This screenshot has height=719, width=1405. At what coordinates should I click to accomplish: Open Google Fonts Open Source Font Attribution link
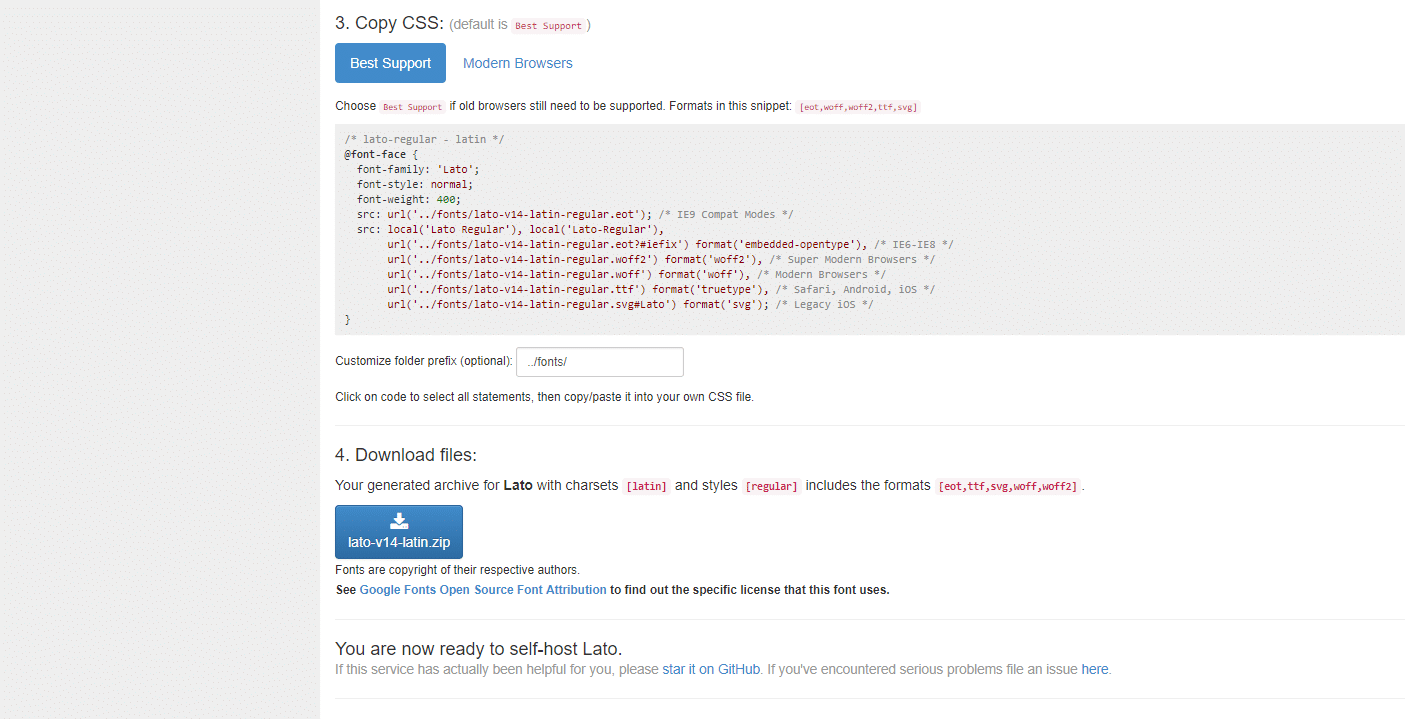click(483, 590)
